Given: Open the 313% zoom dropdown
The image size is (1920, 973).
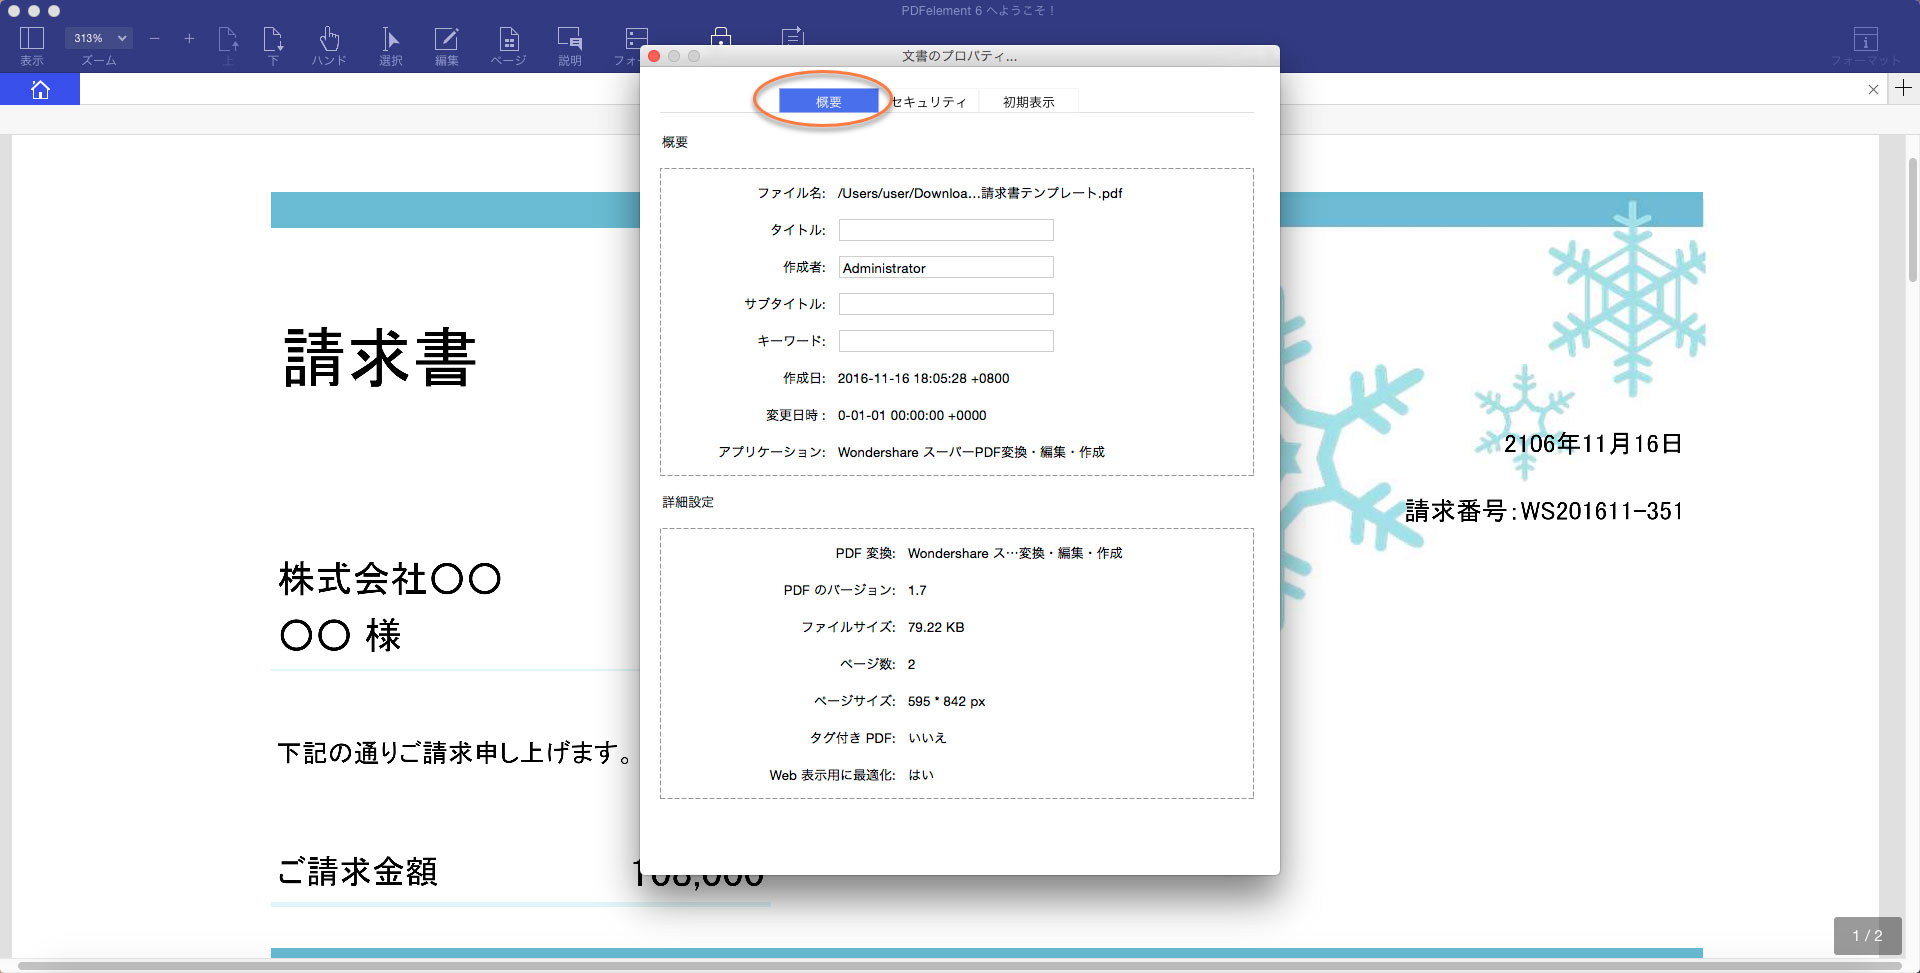Looking at the screenshot, I should (x=99, y=38).
